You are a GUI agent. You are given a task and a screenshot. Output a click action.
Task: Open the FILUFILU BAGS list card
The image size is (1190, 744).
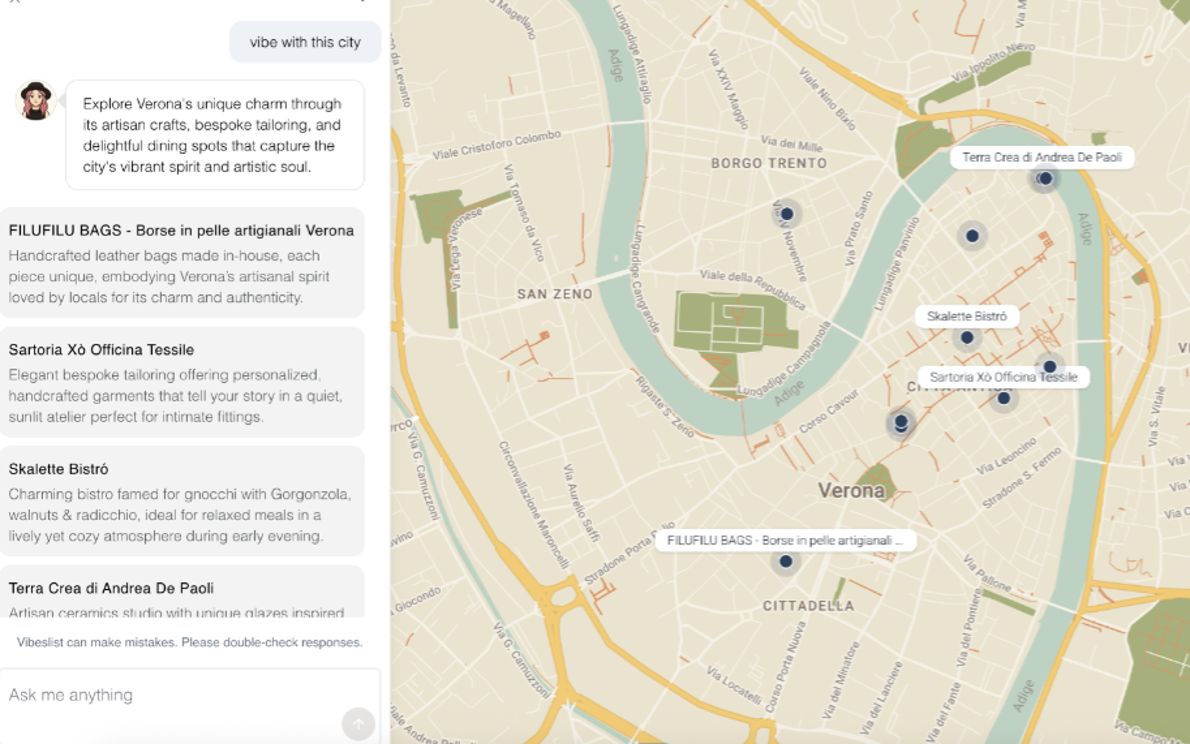coord(181,263)
